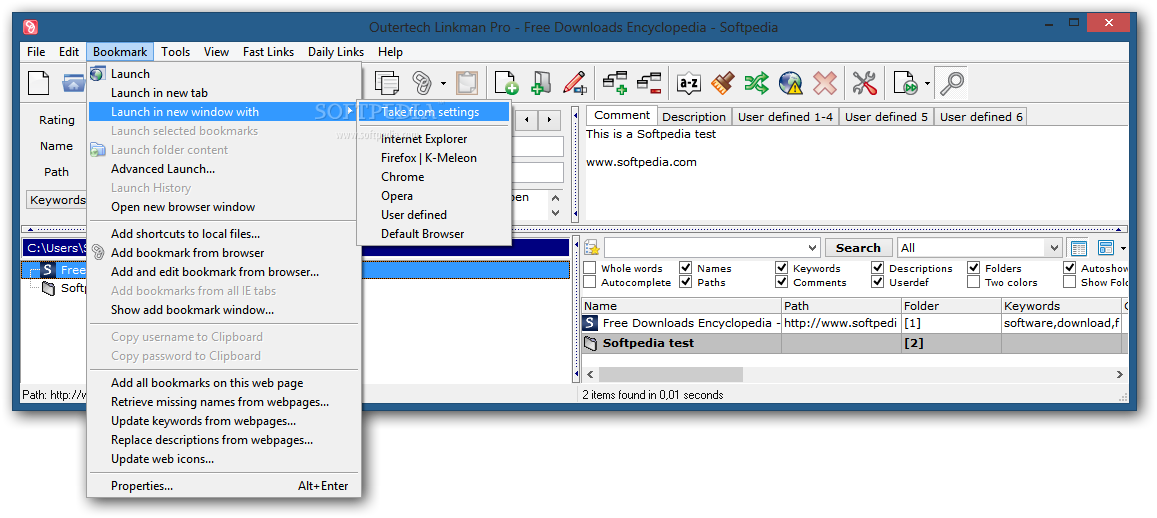Enable the Autocomplete checkbox
The image size is (1157, 518).
pyautogui.click(x=590, y=282)
